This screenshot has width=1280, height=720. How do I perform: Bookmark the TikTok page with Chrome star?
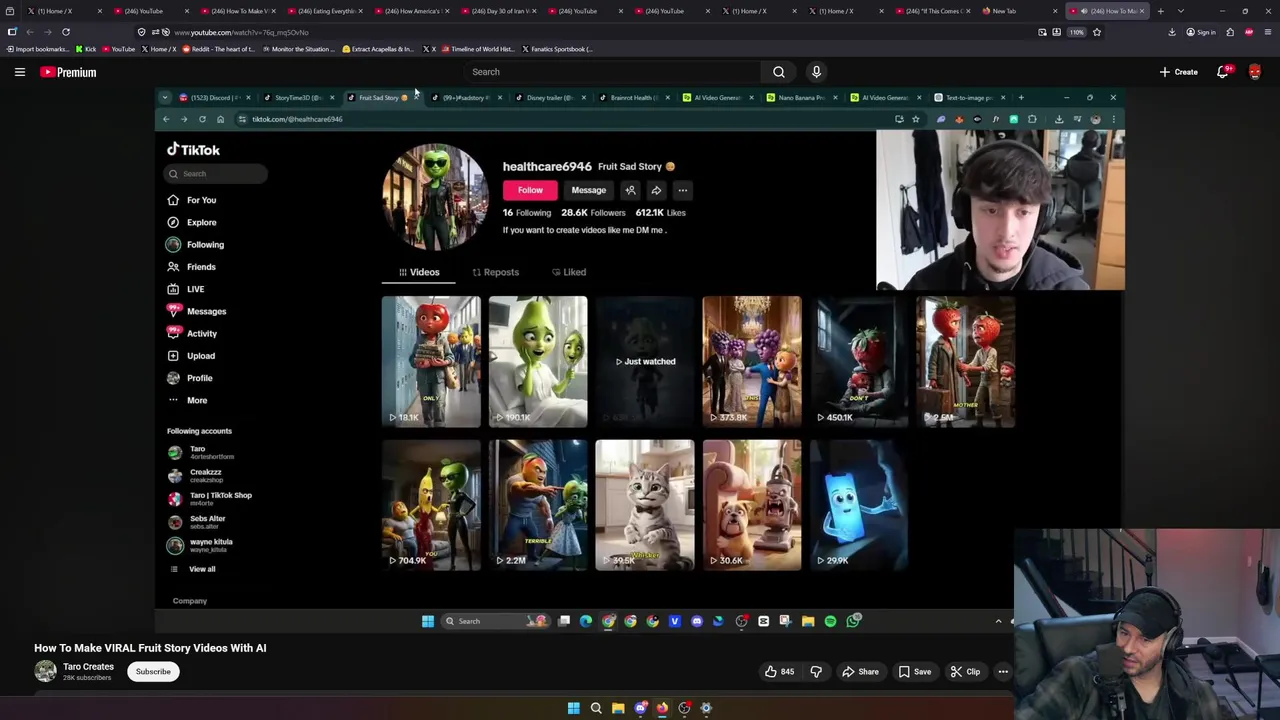click(915, 119)
